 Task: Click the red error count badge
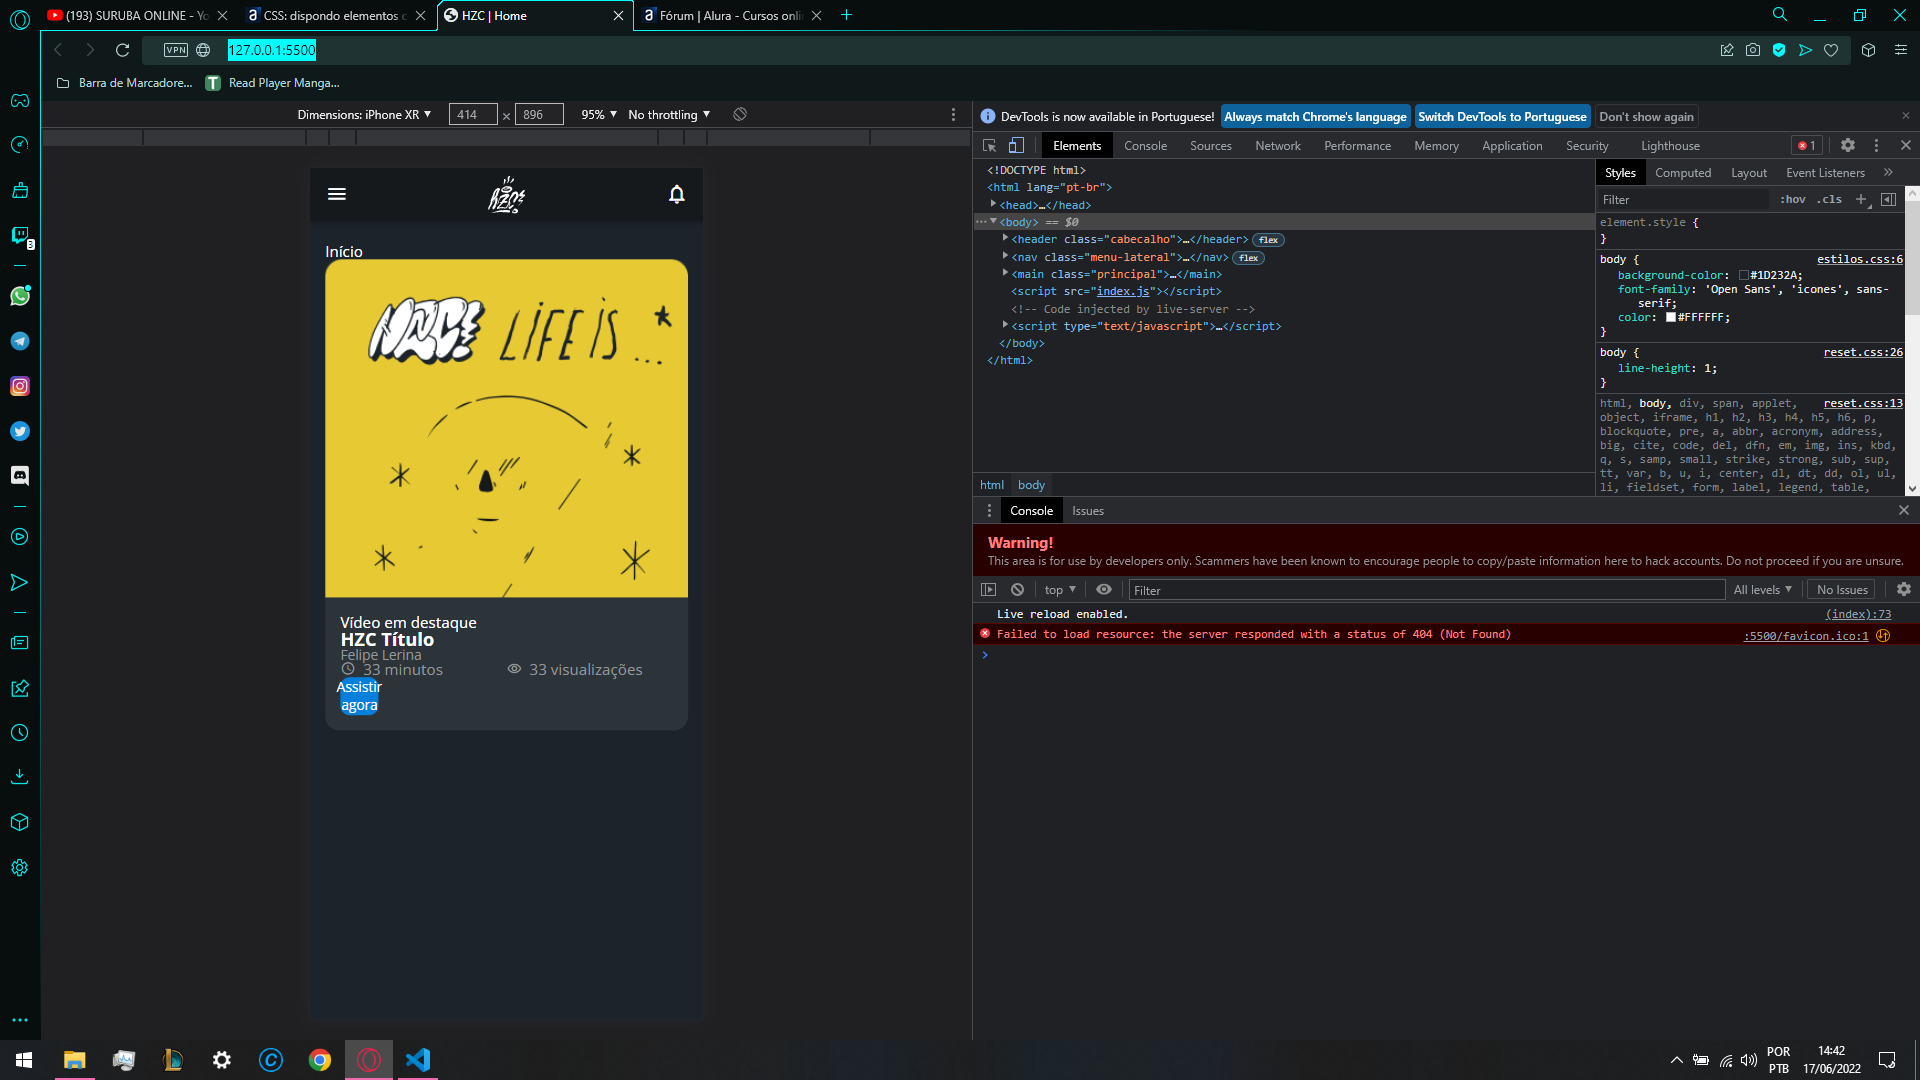click(1807, 146)
